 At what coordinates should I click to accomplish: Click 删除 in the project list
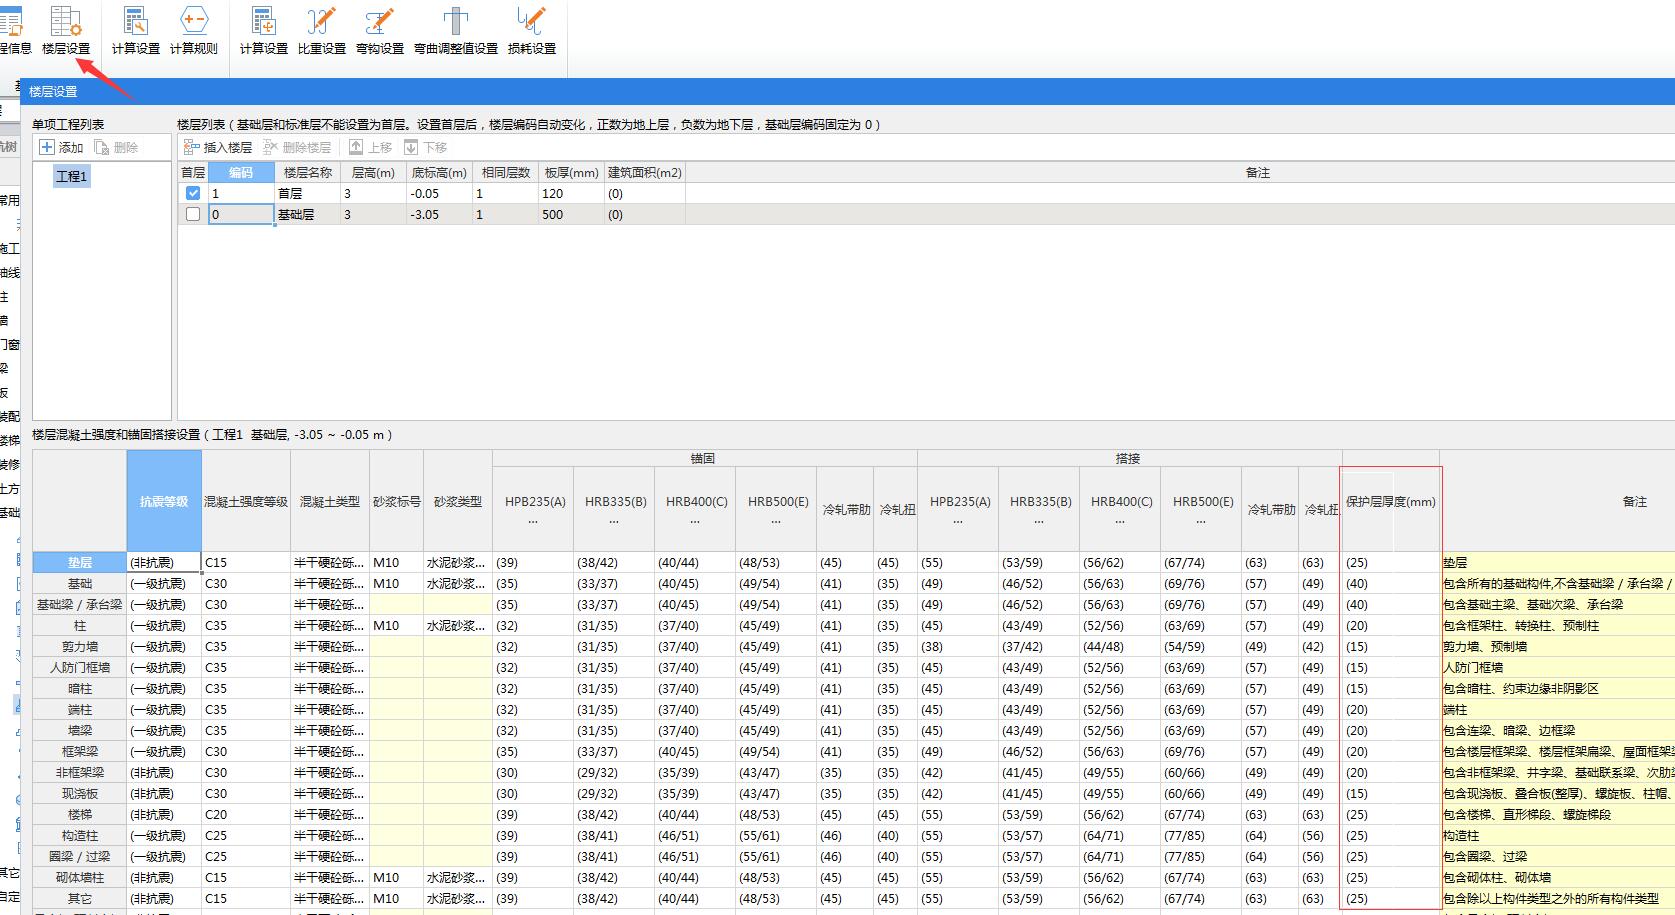pyautogui.click(x=116, y=147)
